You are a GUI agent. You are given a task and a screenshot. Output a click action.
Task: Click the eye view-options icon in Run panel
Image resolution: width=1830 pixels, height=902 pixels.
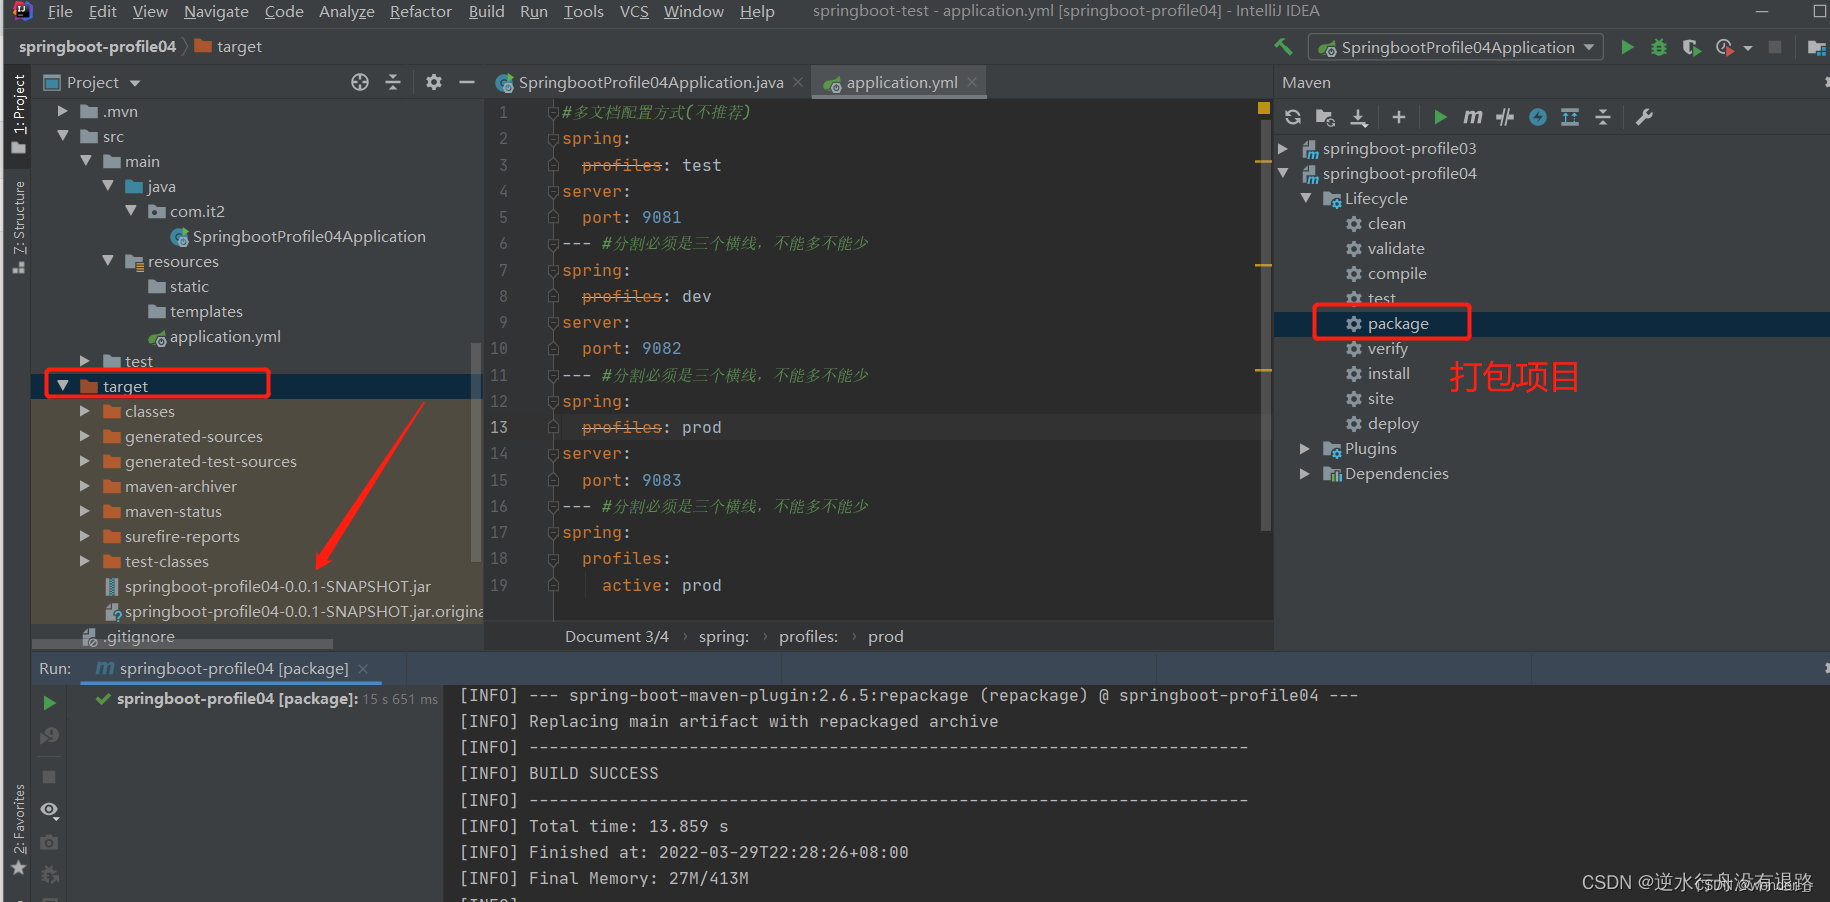(x=49, y=809)
